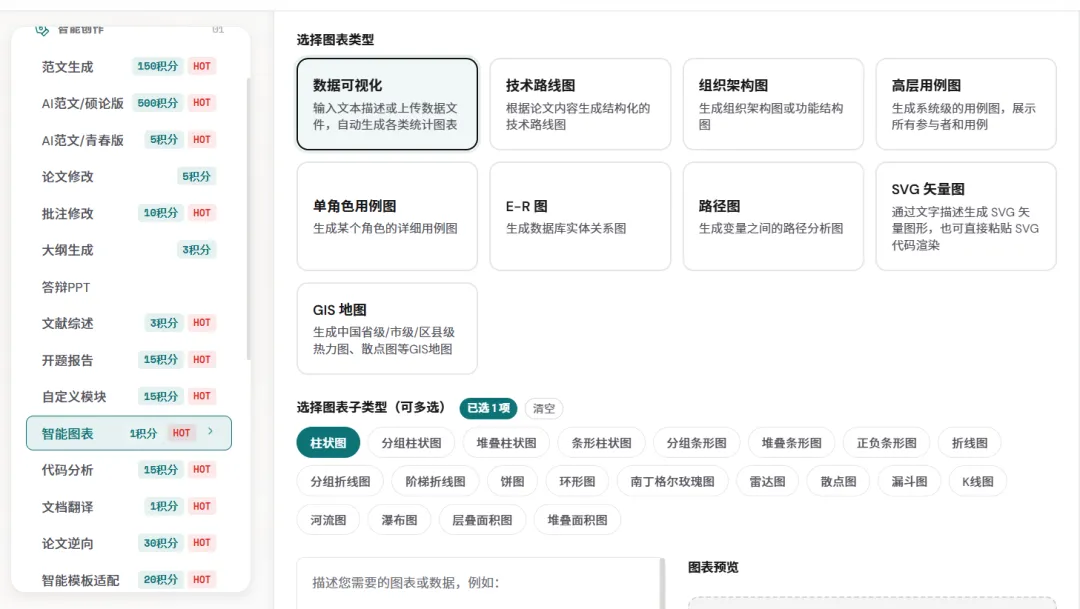The image size is (1080, 609).
Task: Toggle the 分组柱状图 subtype chip
Action: pyautogui.click(x=411, y=443)
